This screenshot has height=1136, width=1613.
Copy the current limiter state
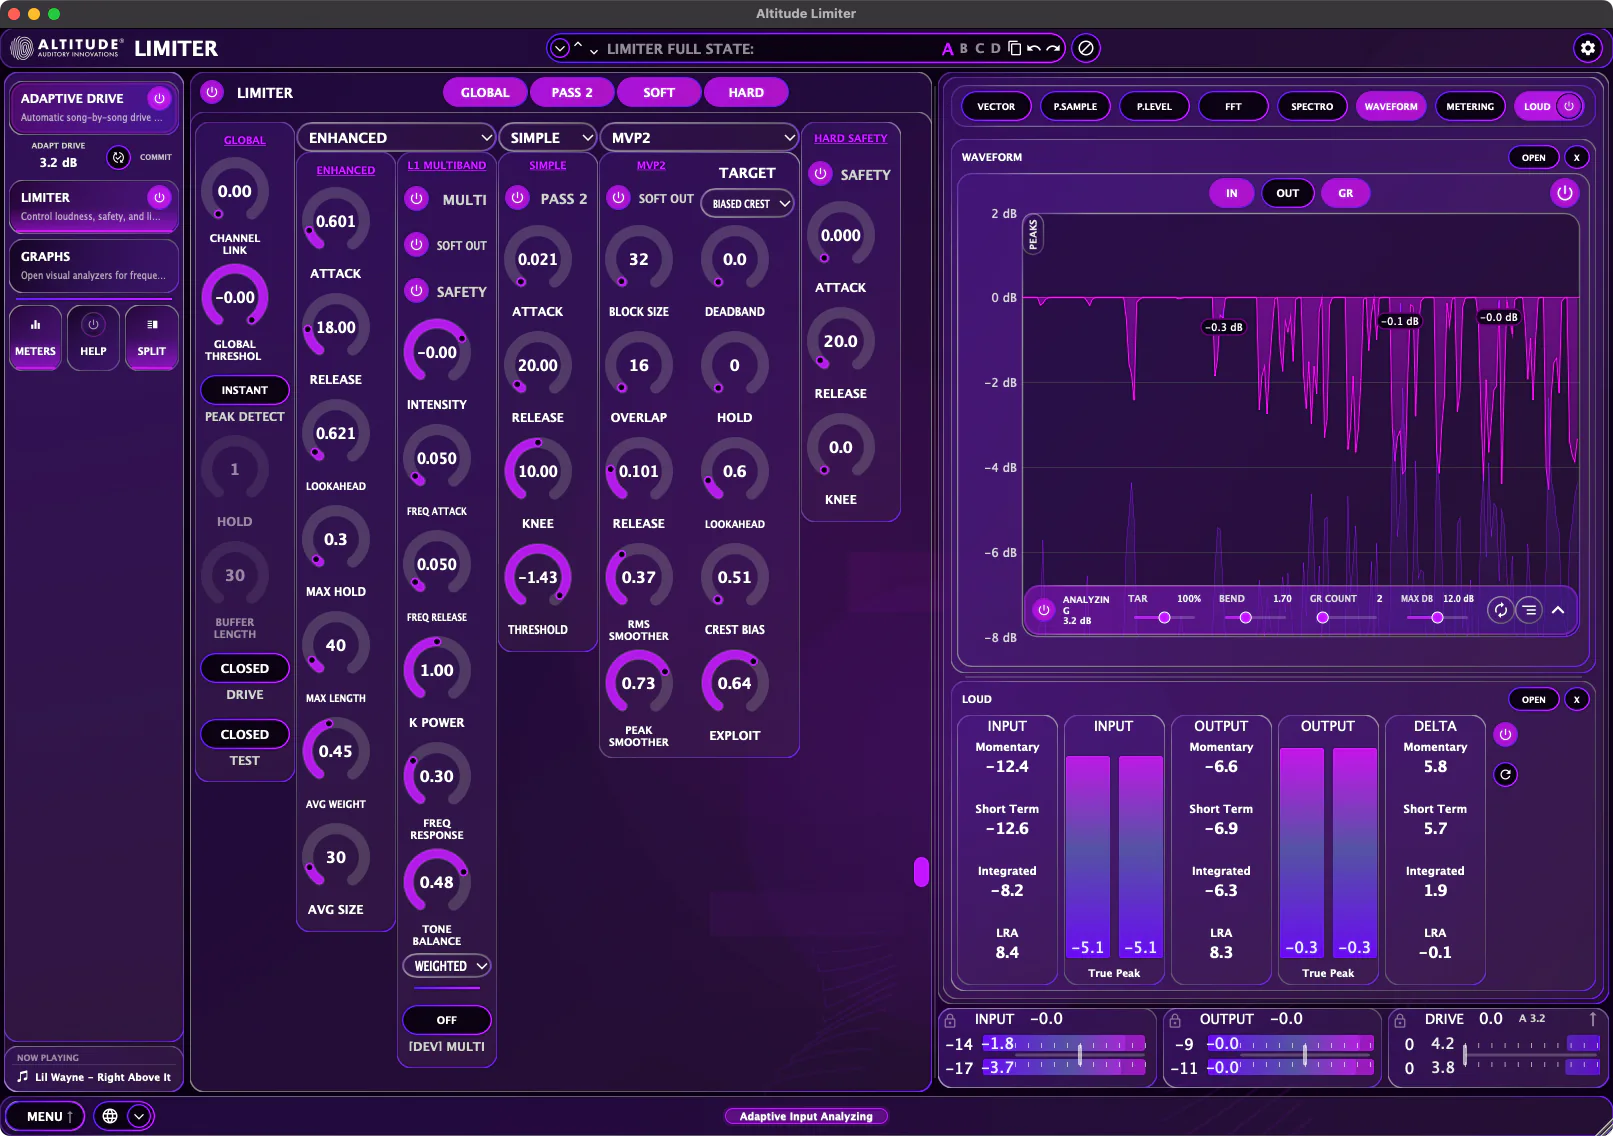coord(1014,48)
